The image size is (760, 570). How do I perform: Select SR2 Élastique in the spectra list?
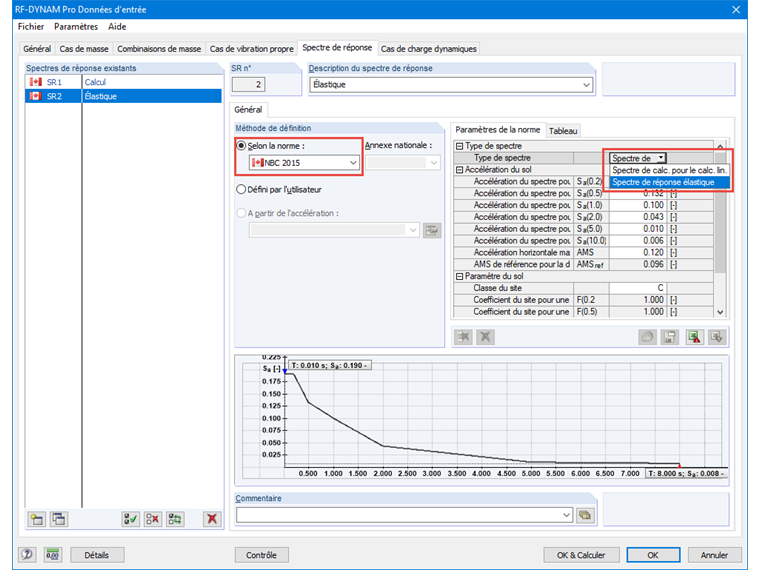pyautogui.click(x=124, y=96)
